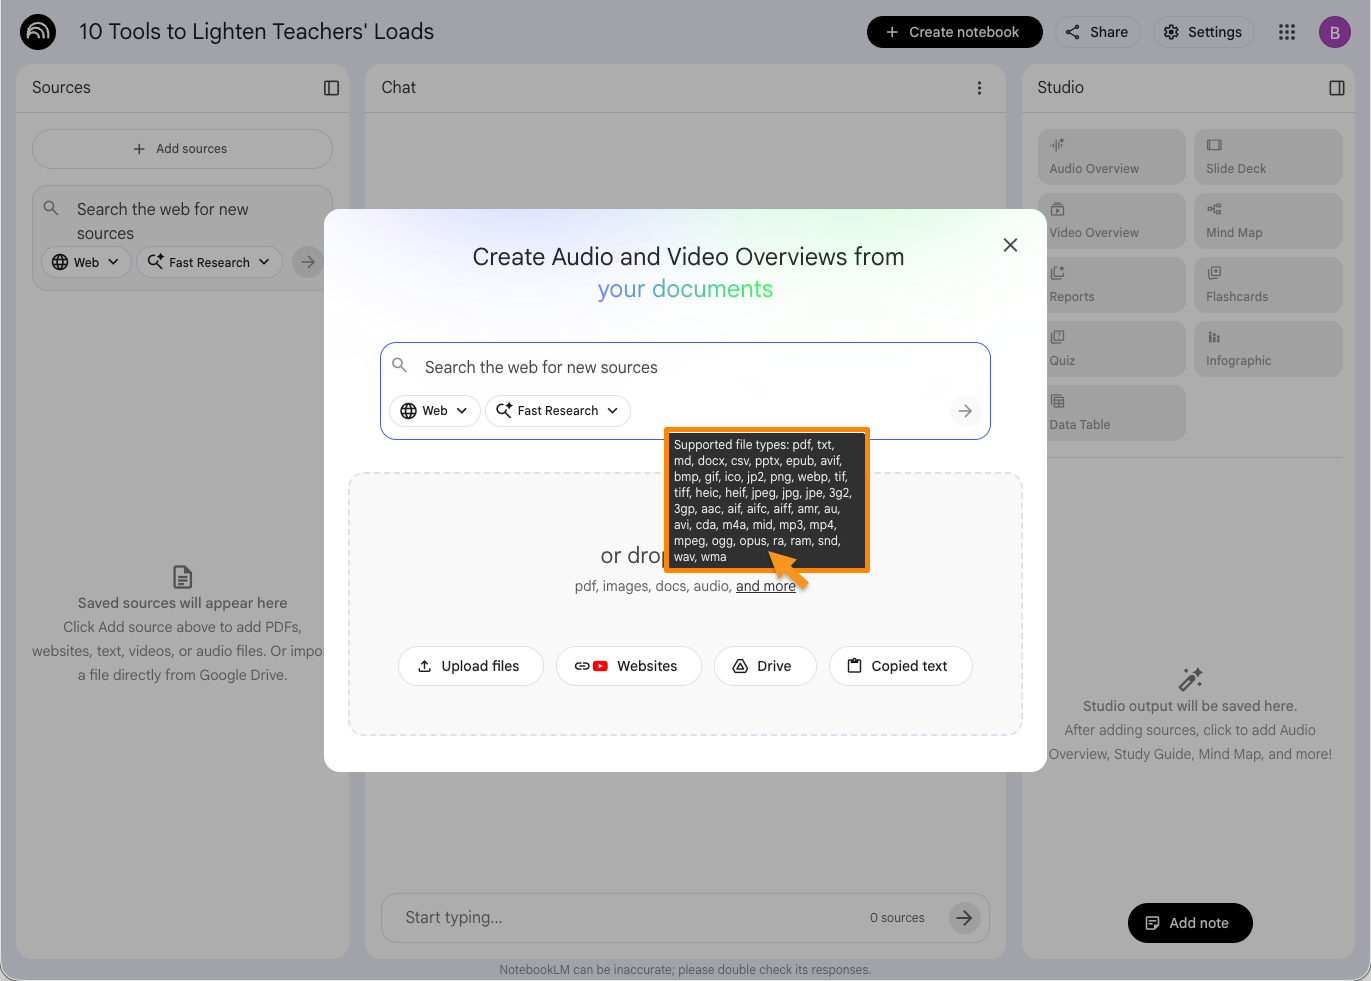1371x981 pixels.
Task: Collapse the Sources panel
Action: (x=331, y=88)
